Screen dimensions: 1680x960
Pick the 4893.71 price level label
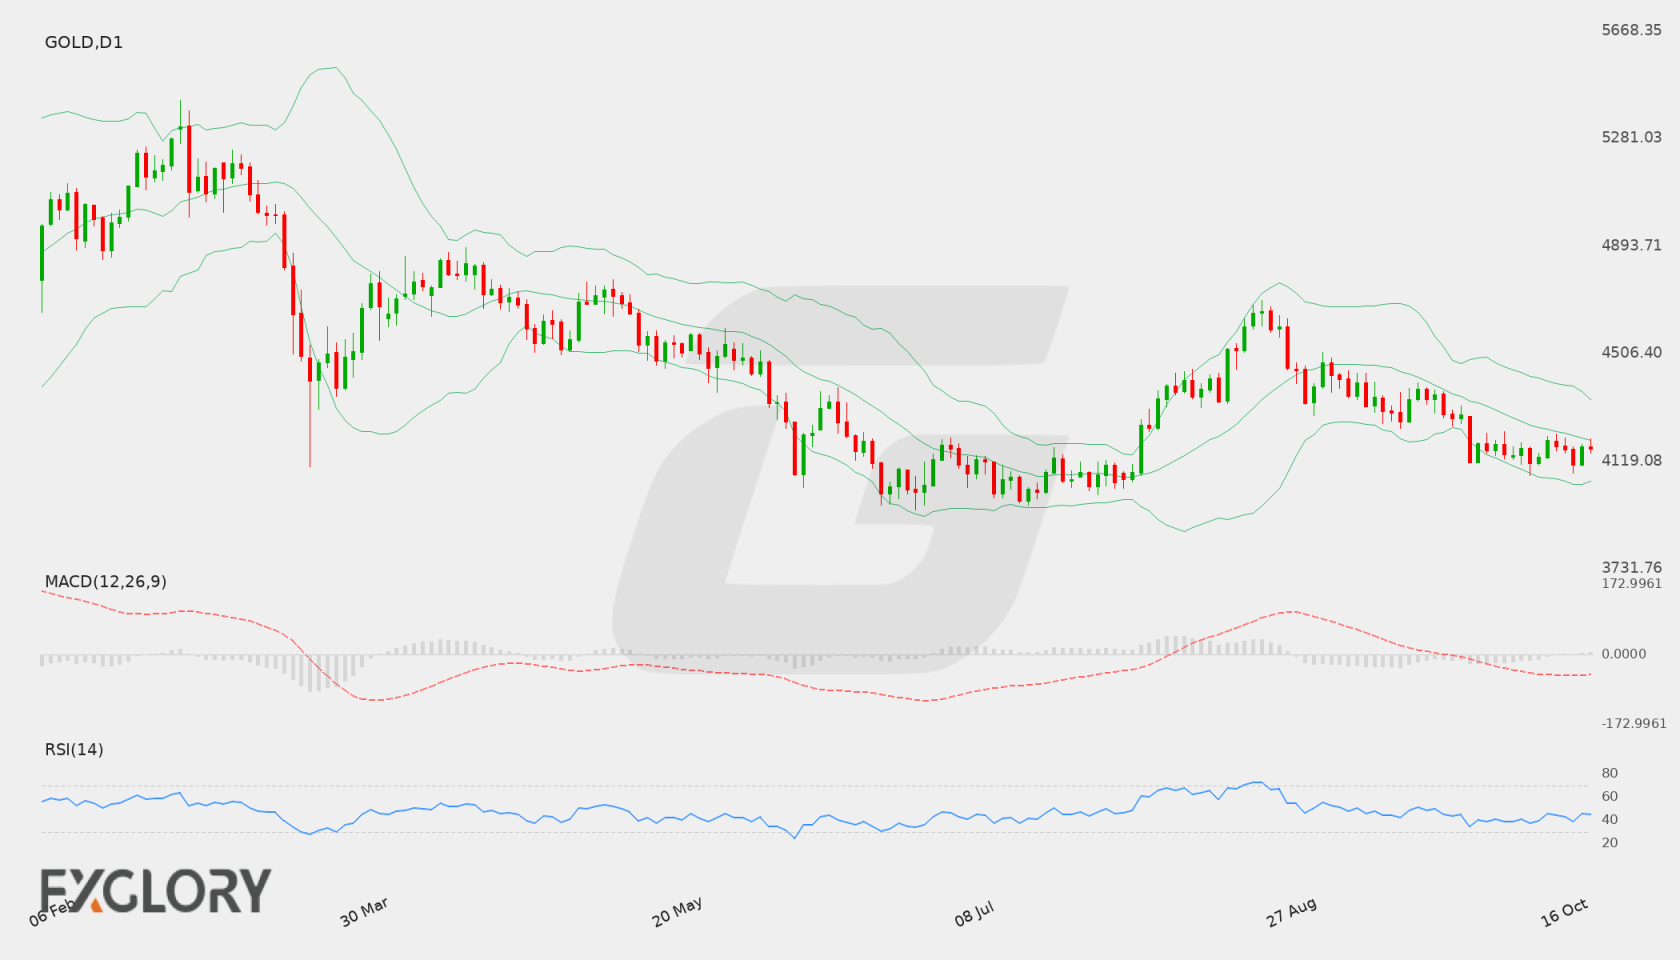click(1632, 245)
